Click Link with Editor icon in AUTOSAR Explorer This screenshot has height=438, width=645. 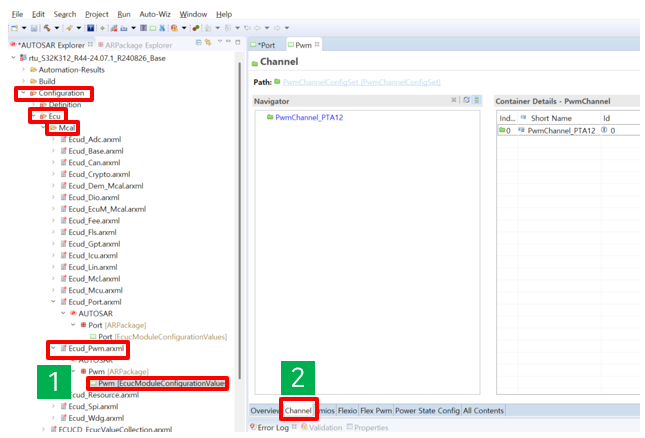208,42
